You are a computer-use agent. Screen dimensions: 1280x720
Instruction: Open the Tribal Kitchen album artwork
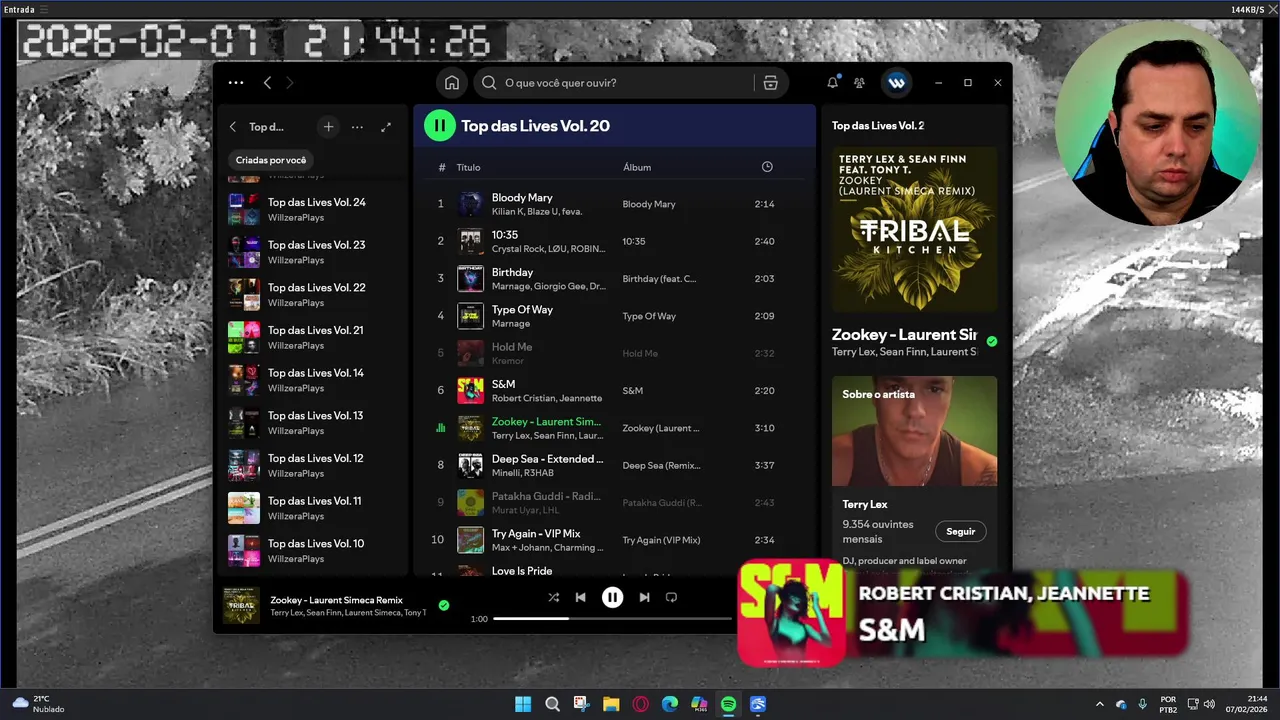(915, 230)
